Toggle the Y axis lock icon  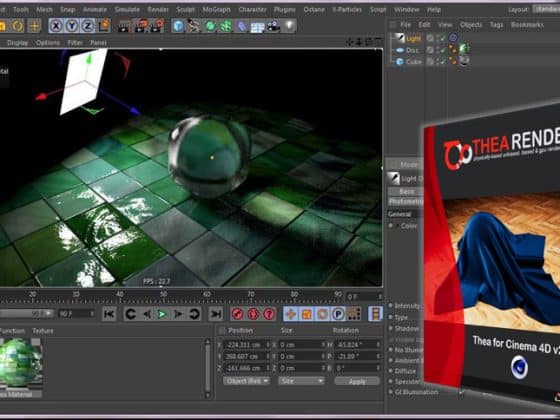(72, 26)
